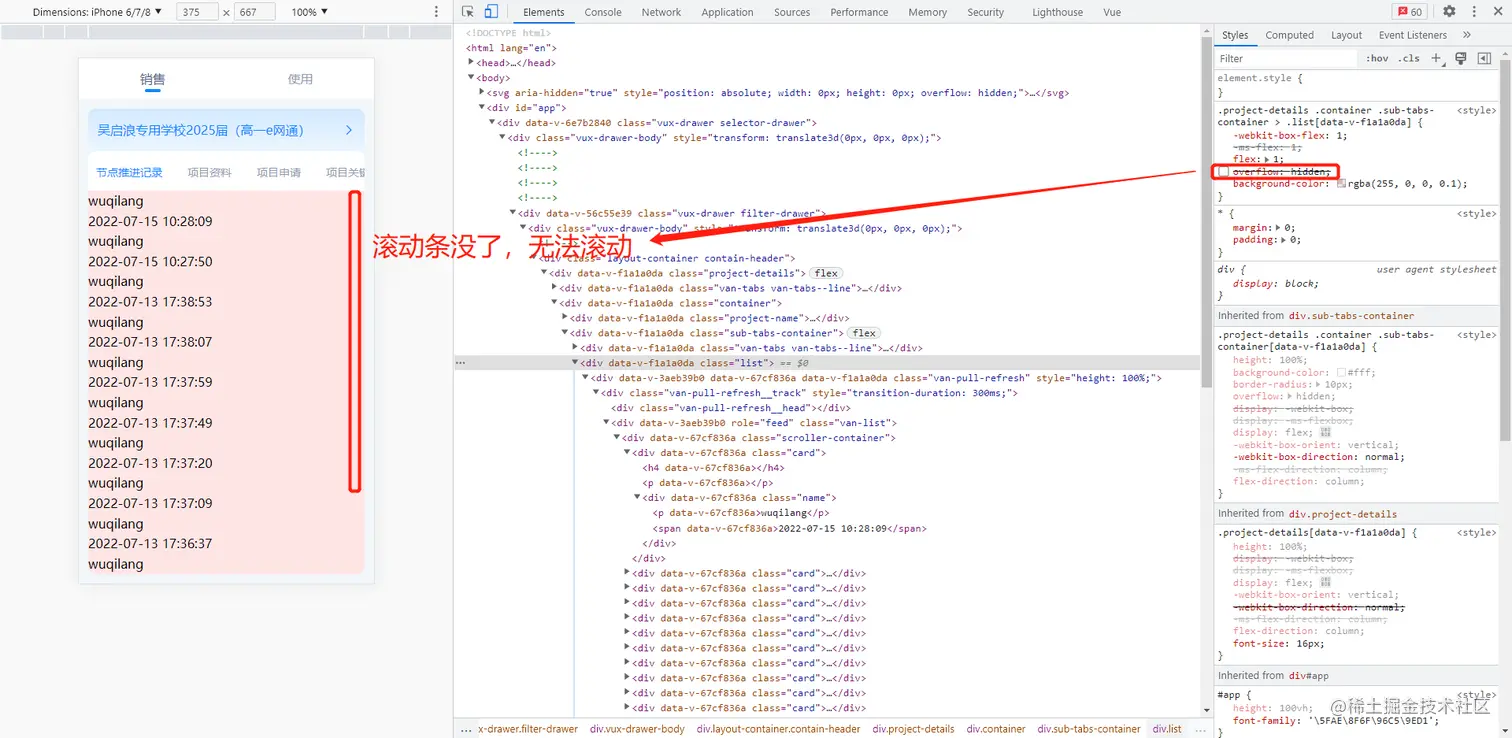The image size is (1512, 738).
Task: Collapse the div id="app" node
Action: tap(481, 108)
